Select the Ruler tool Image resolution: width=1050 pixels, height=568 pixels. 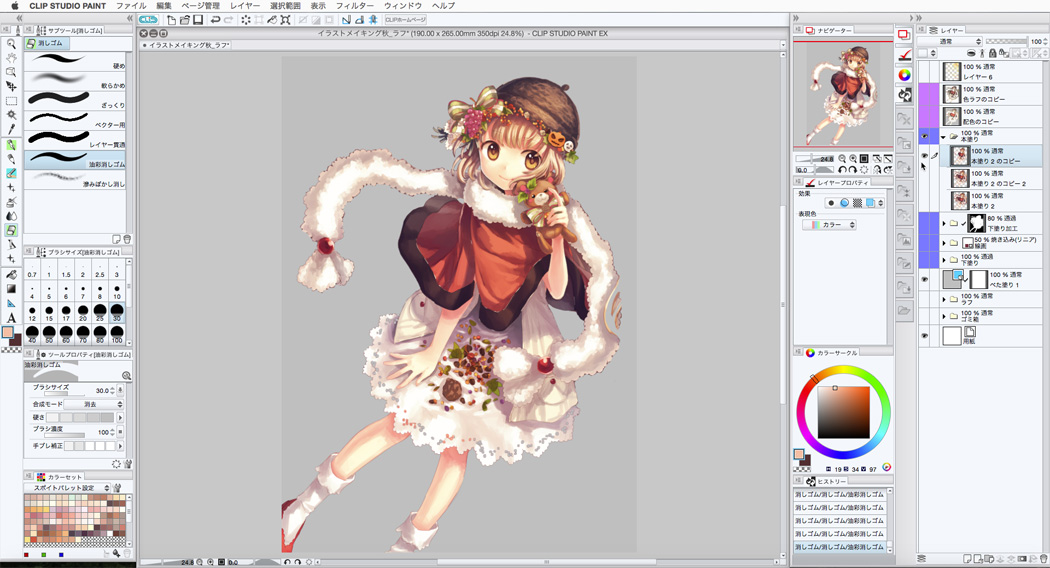(11, 303)
